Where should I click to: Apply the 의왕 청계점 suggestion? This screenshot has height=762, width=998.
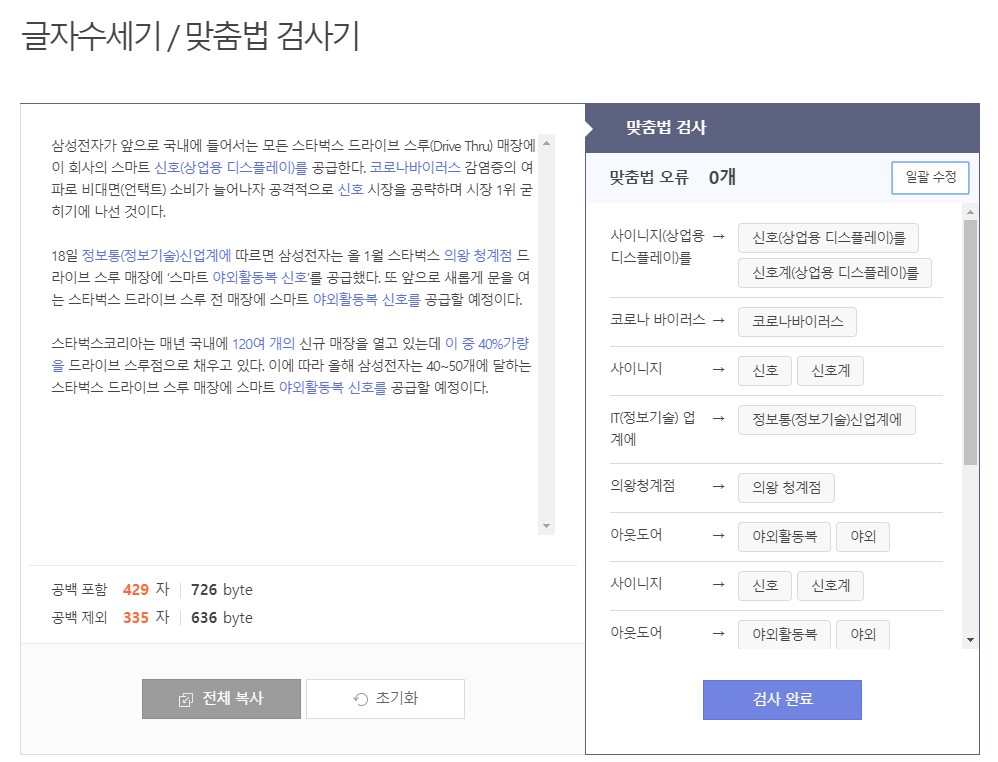[786, 488]
